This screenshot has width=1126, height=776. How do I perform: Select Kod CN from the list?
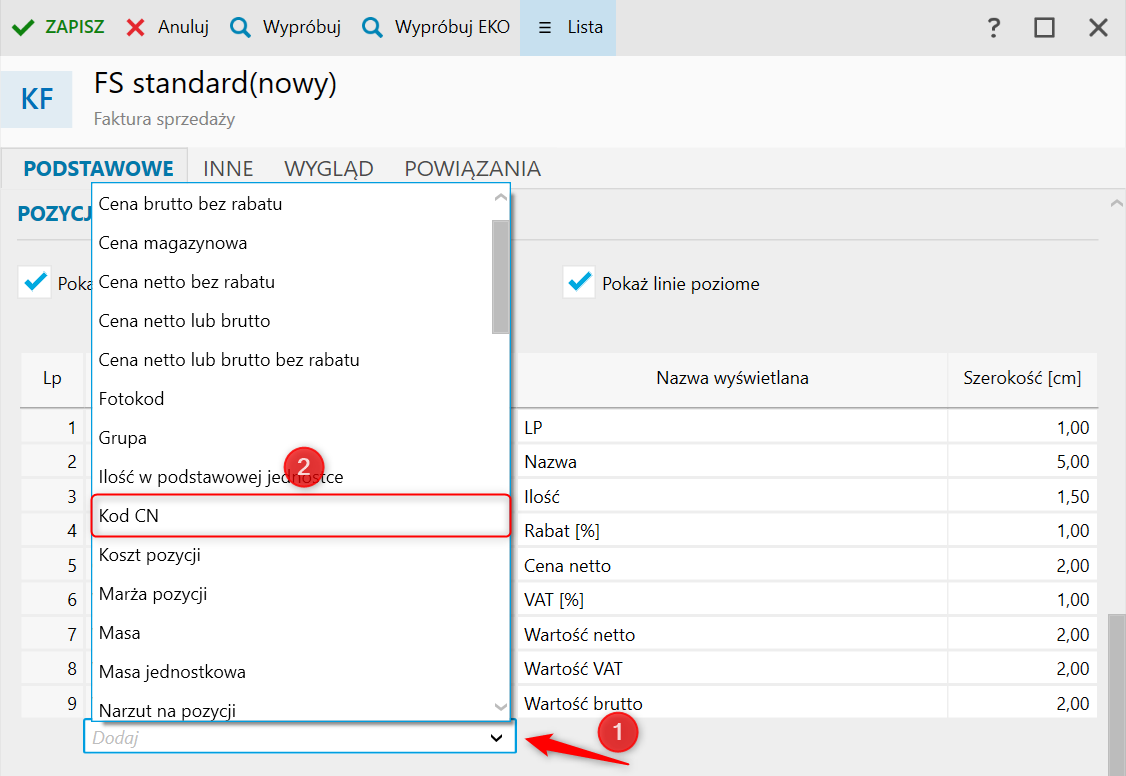pyautogui.click(x=301, y=515)
